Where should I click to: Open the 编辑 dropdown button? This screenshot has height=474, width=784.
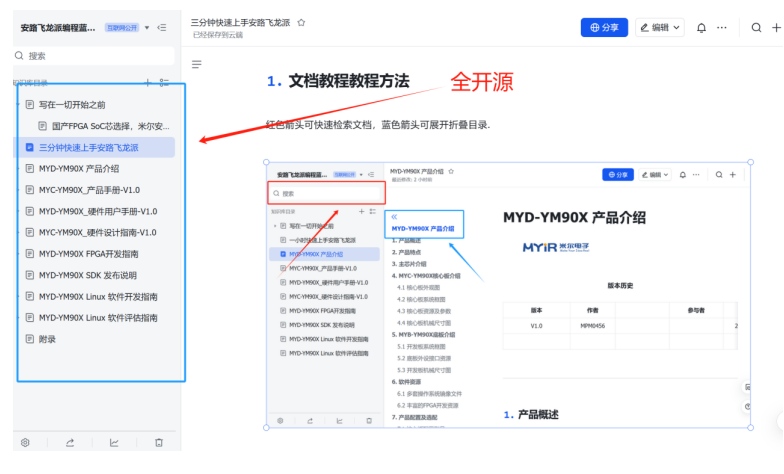click(660, 28)
